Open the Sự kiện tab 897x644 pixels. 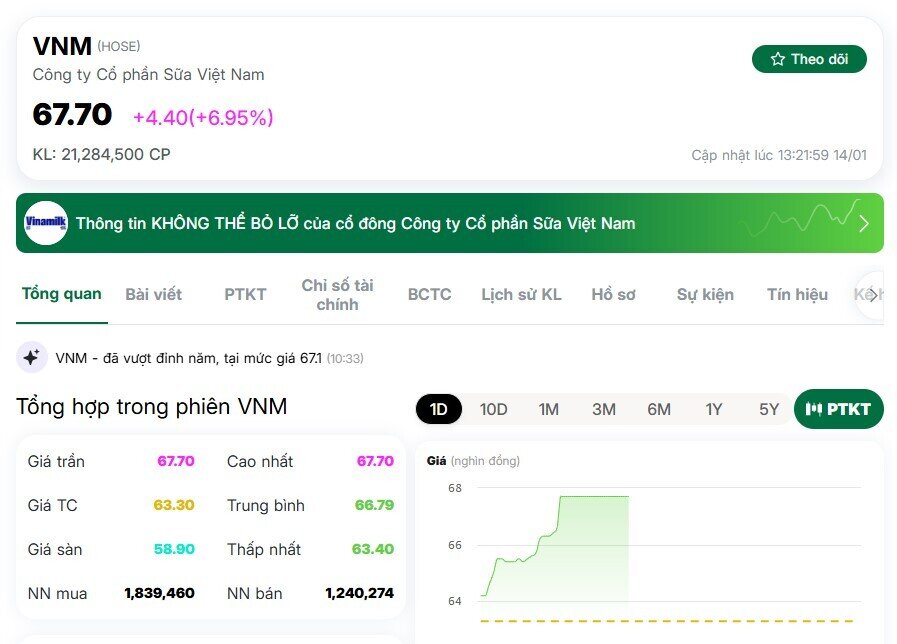[x=704, y=294]
